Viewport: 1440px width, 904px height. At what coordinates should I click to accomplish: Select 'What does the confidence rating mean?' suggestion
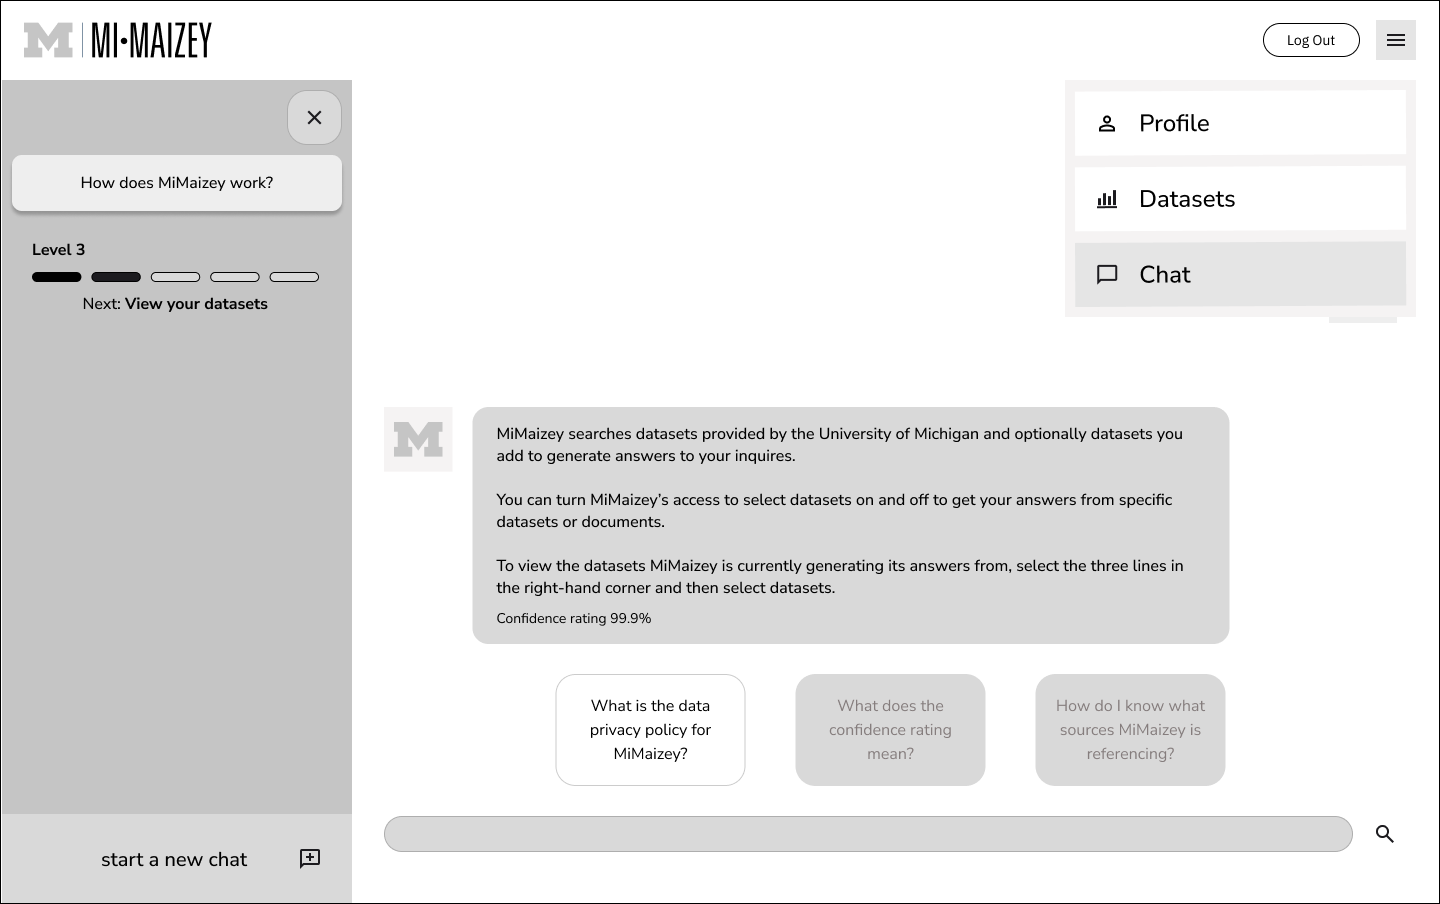coord(891,730)
